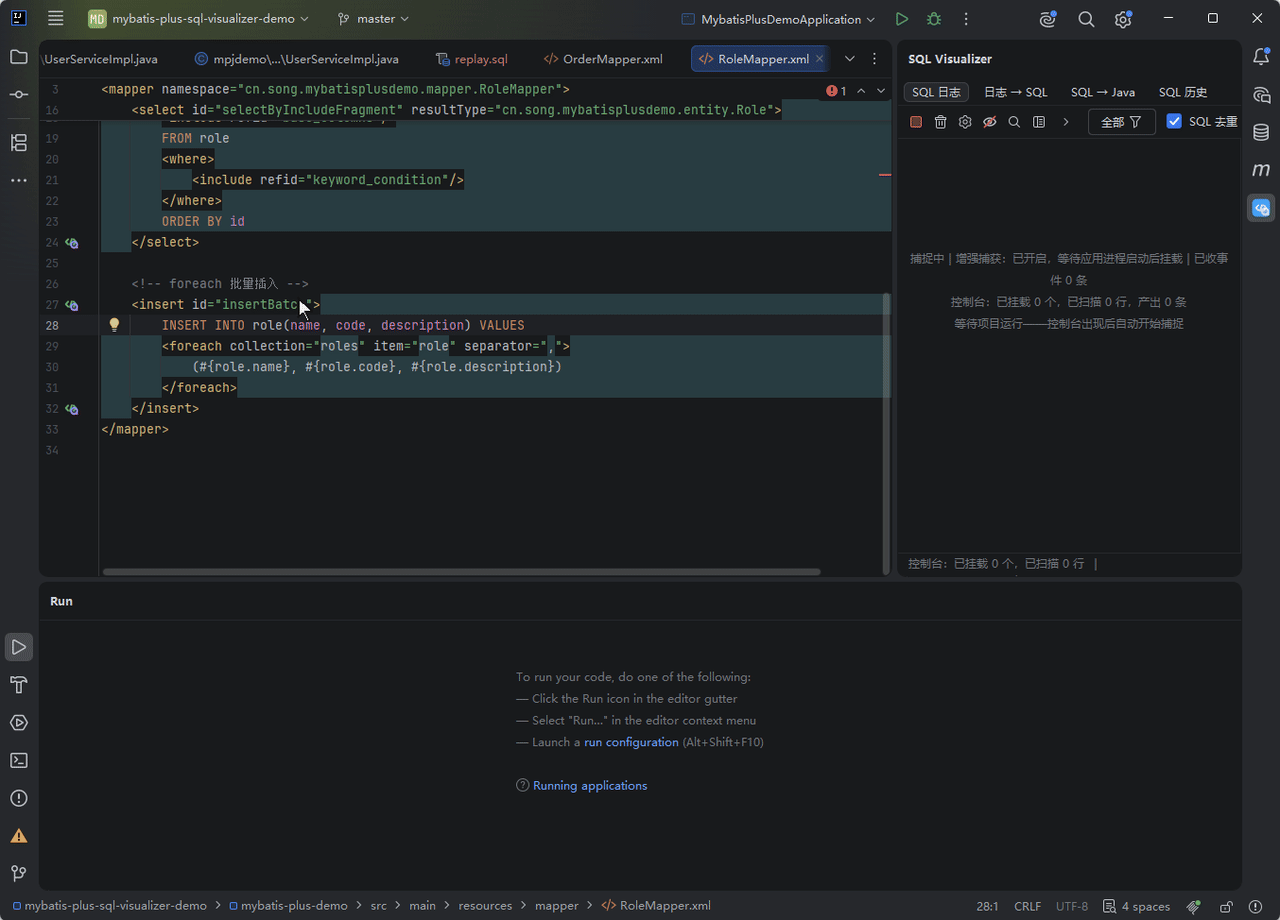Switch to the 日志 → SQL tab
1280x920 pixels.
(x=1016, y=92)
